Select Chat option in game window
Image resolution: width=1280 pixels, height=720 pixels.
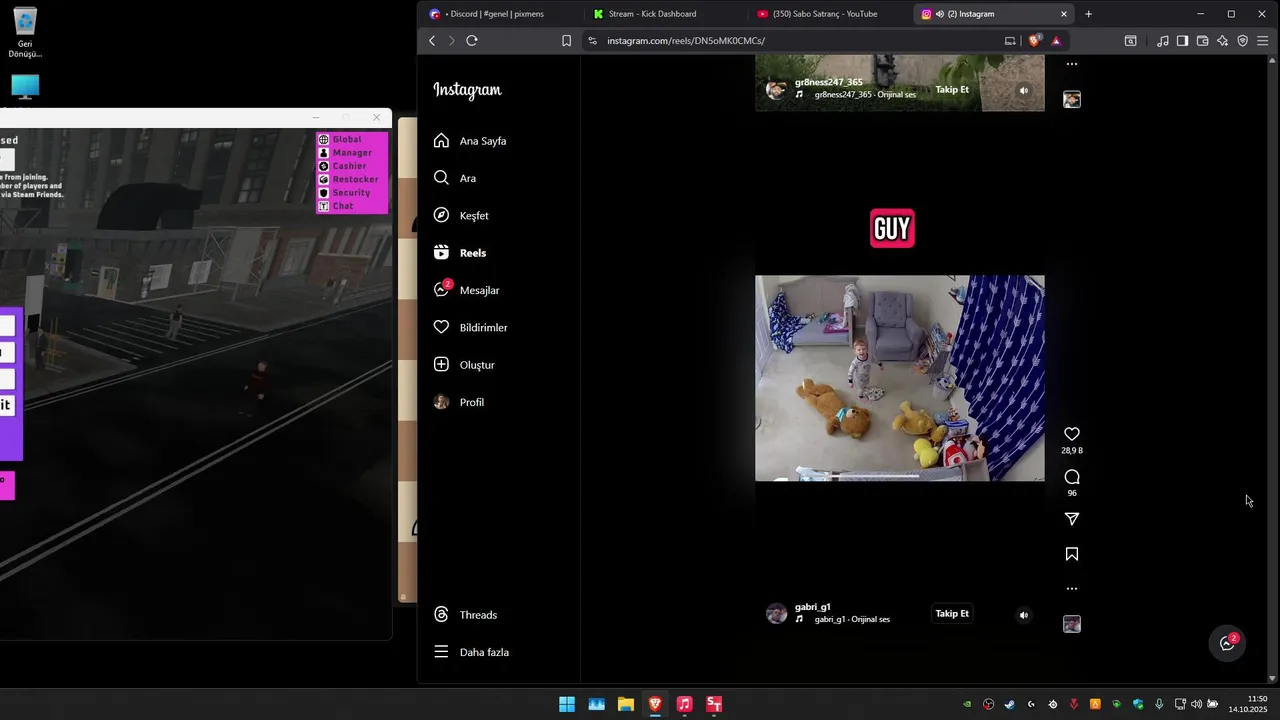(336, 206)
